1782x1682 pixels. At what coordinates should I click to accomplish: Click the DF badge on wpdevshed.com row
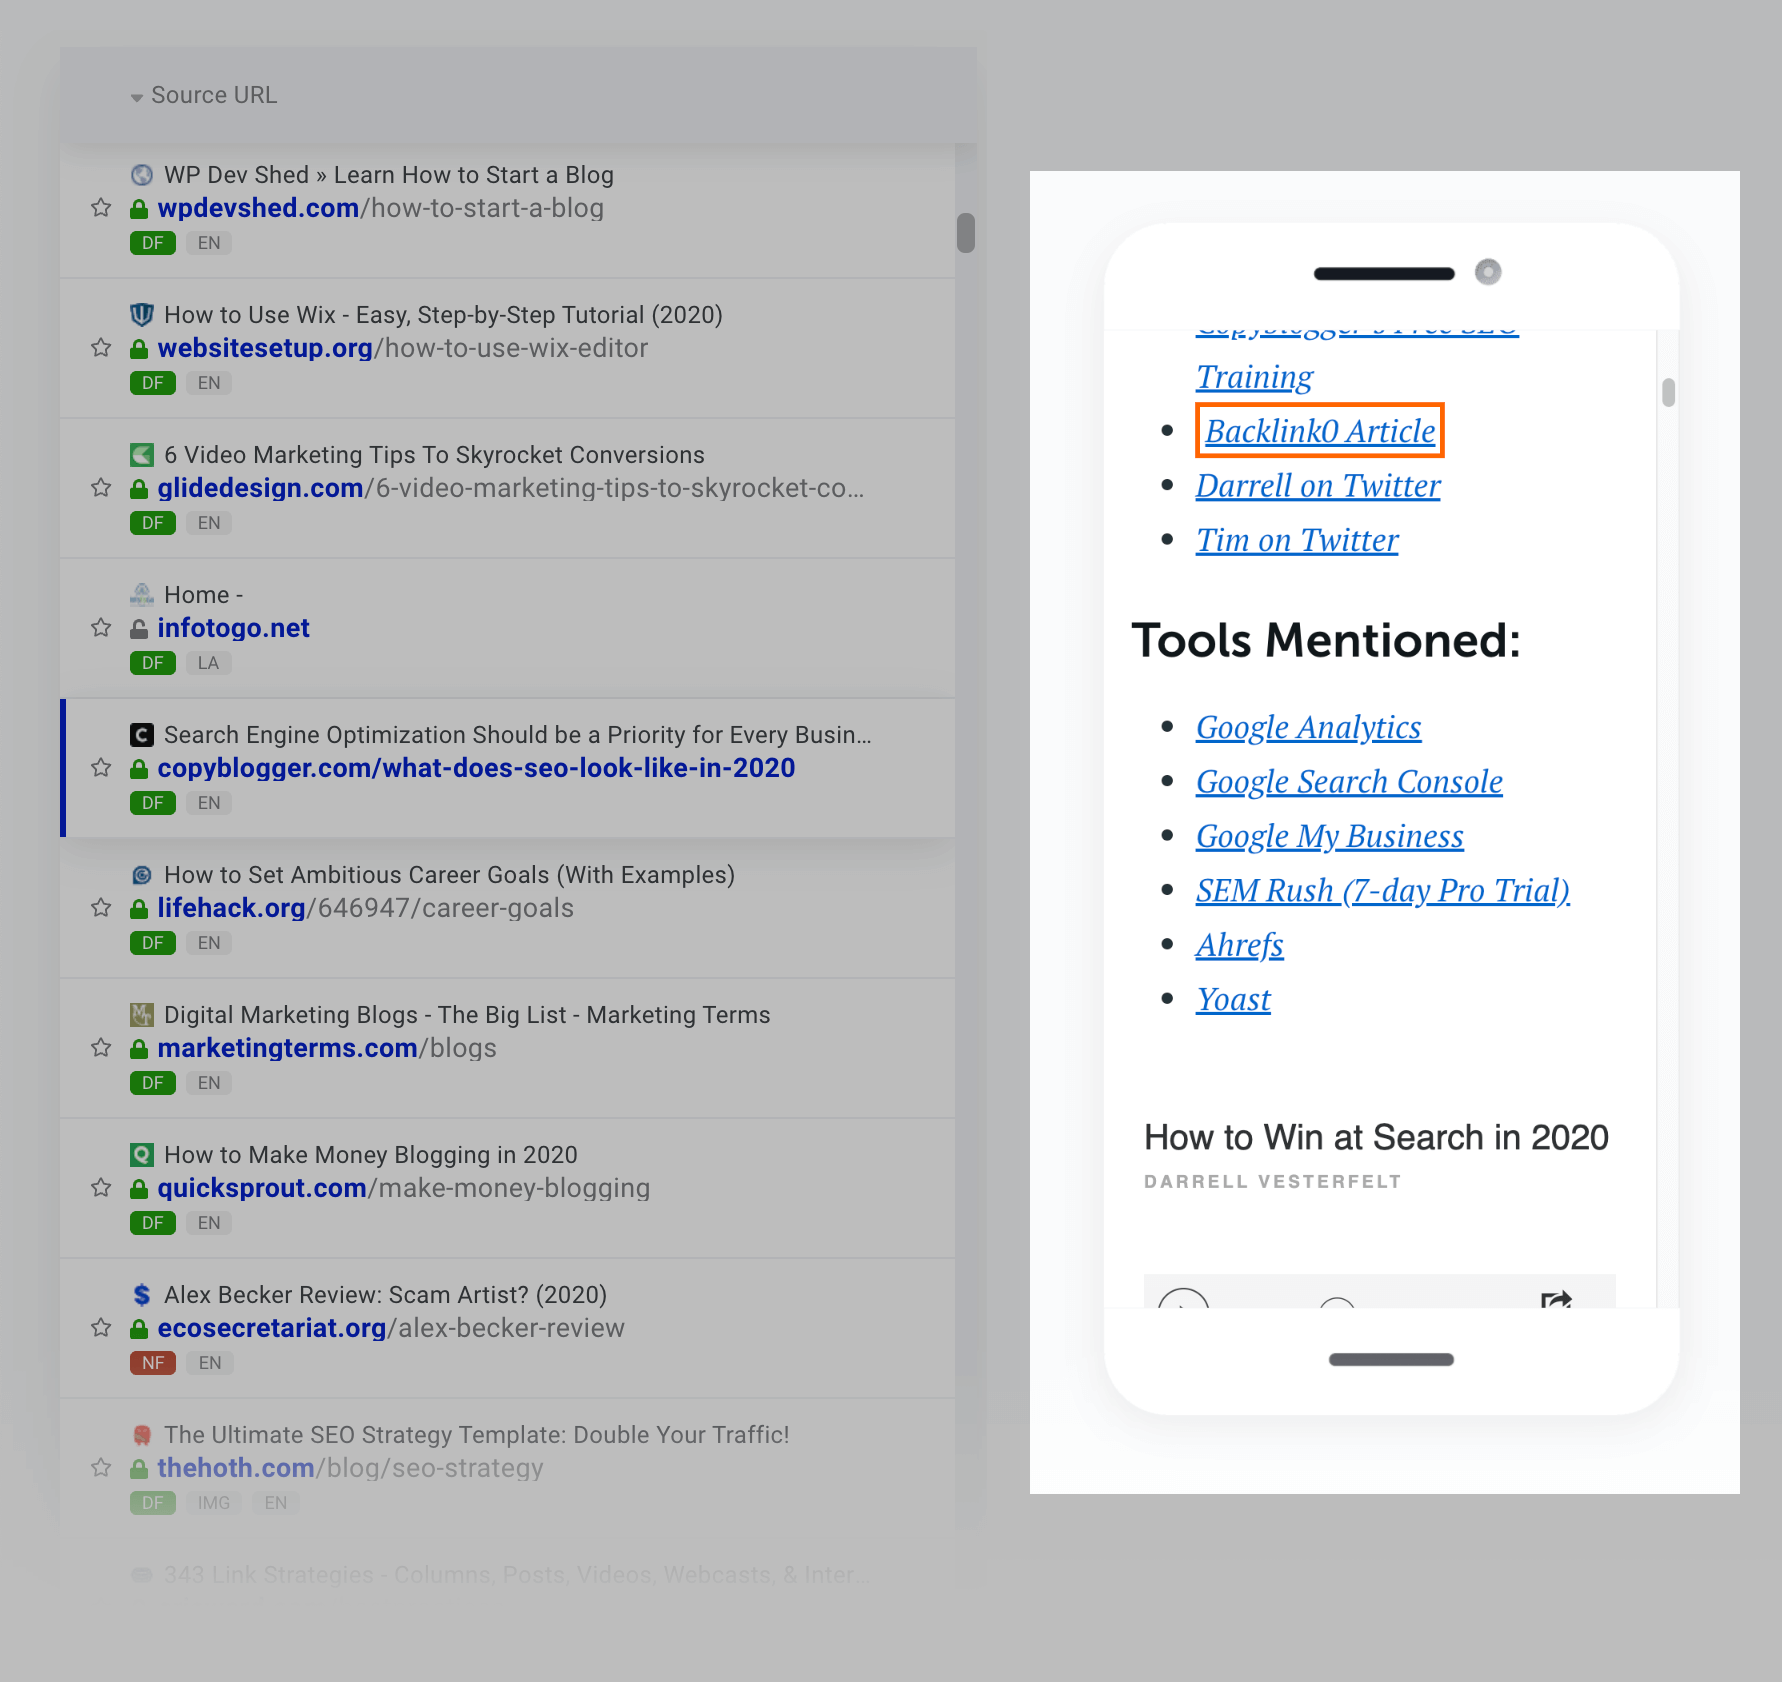pyautogui.click(x=153, y=243)
